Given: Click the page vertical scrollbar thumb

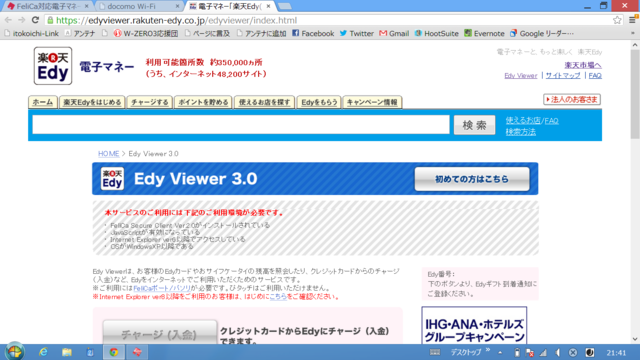Looking at the screenshot, I should [x=635, y=94].
